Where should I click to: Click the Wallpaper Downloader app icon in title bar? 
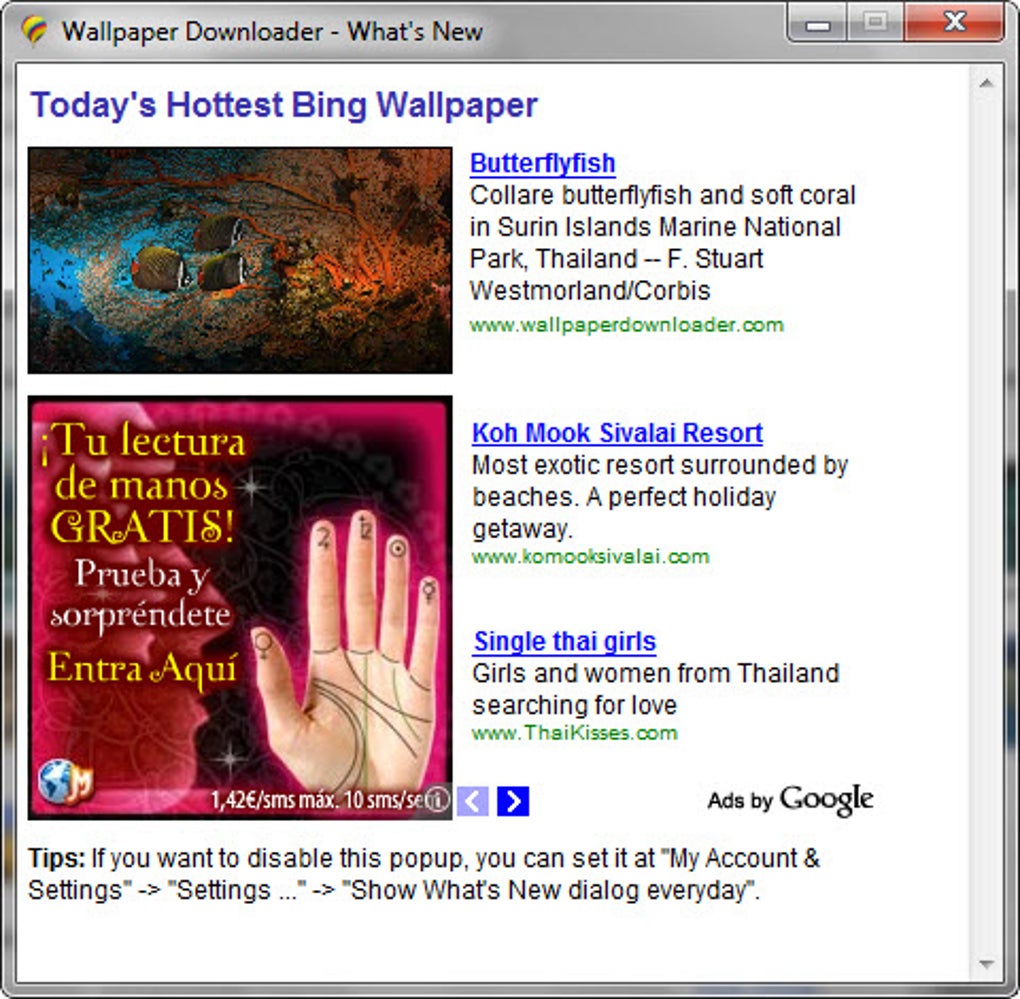coord(34,30)
